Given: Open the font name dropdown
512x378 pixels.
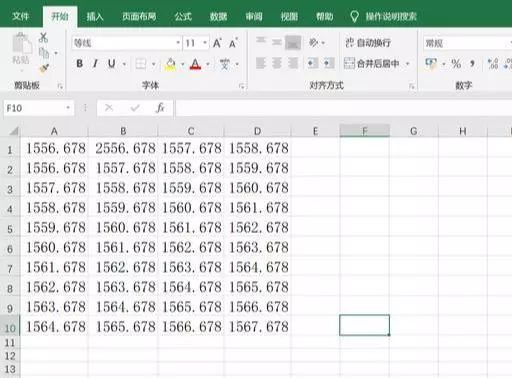Looking at the screenshot, I should (178, 43).
